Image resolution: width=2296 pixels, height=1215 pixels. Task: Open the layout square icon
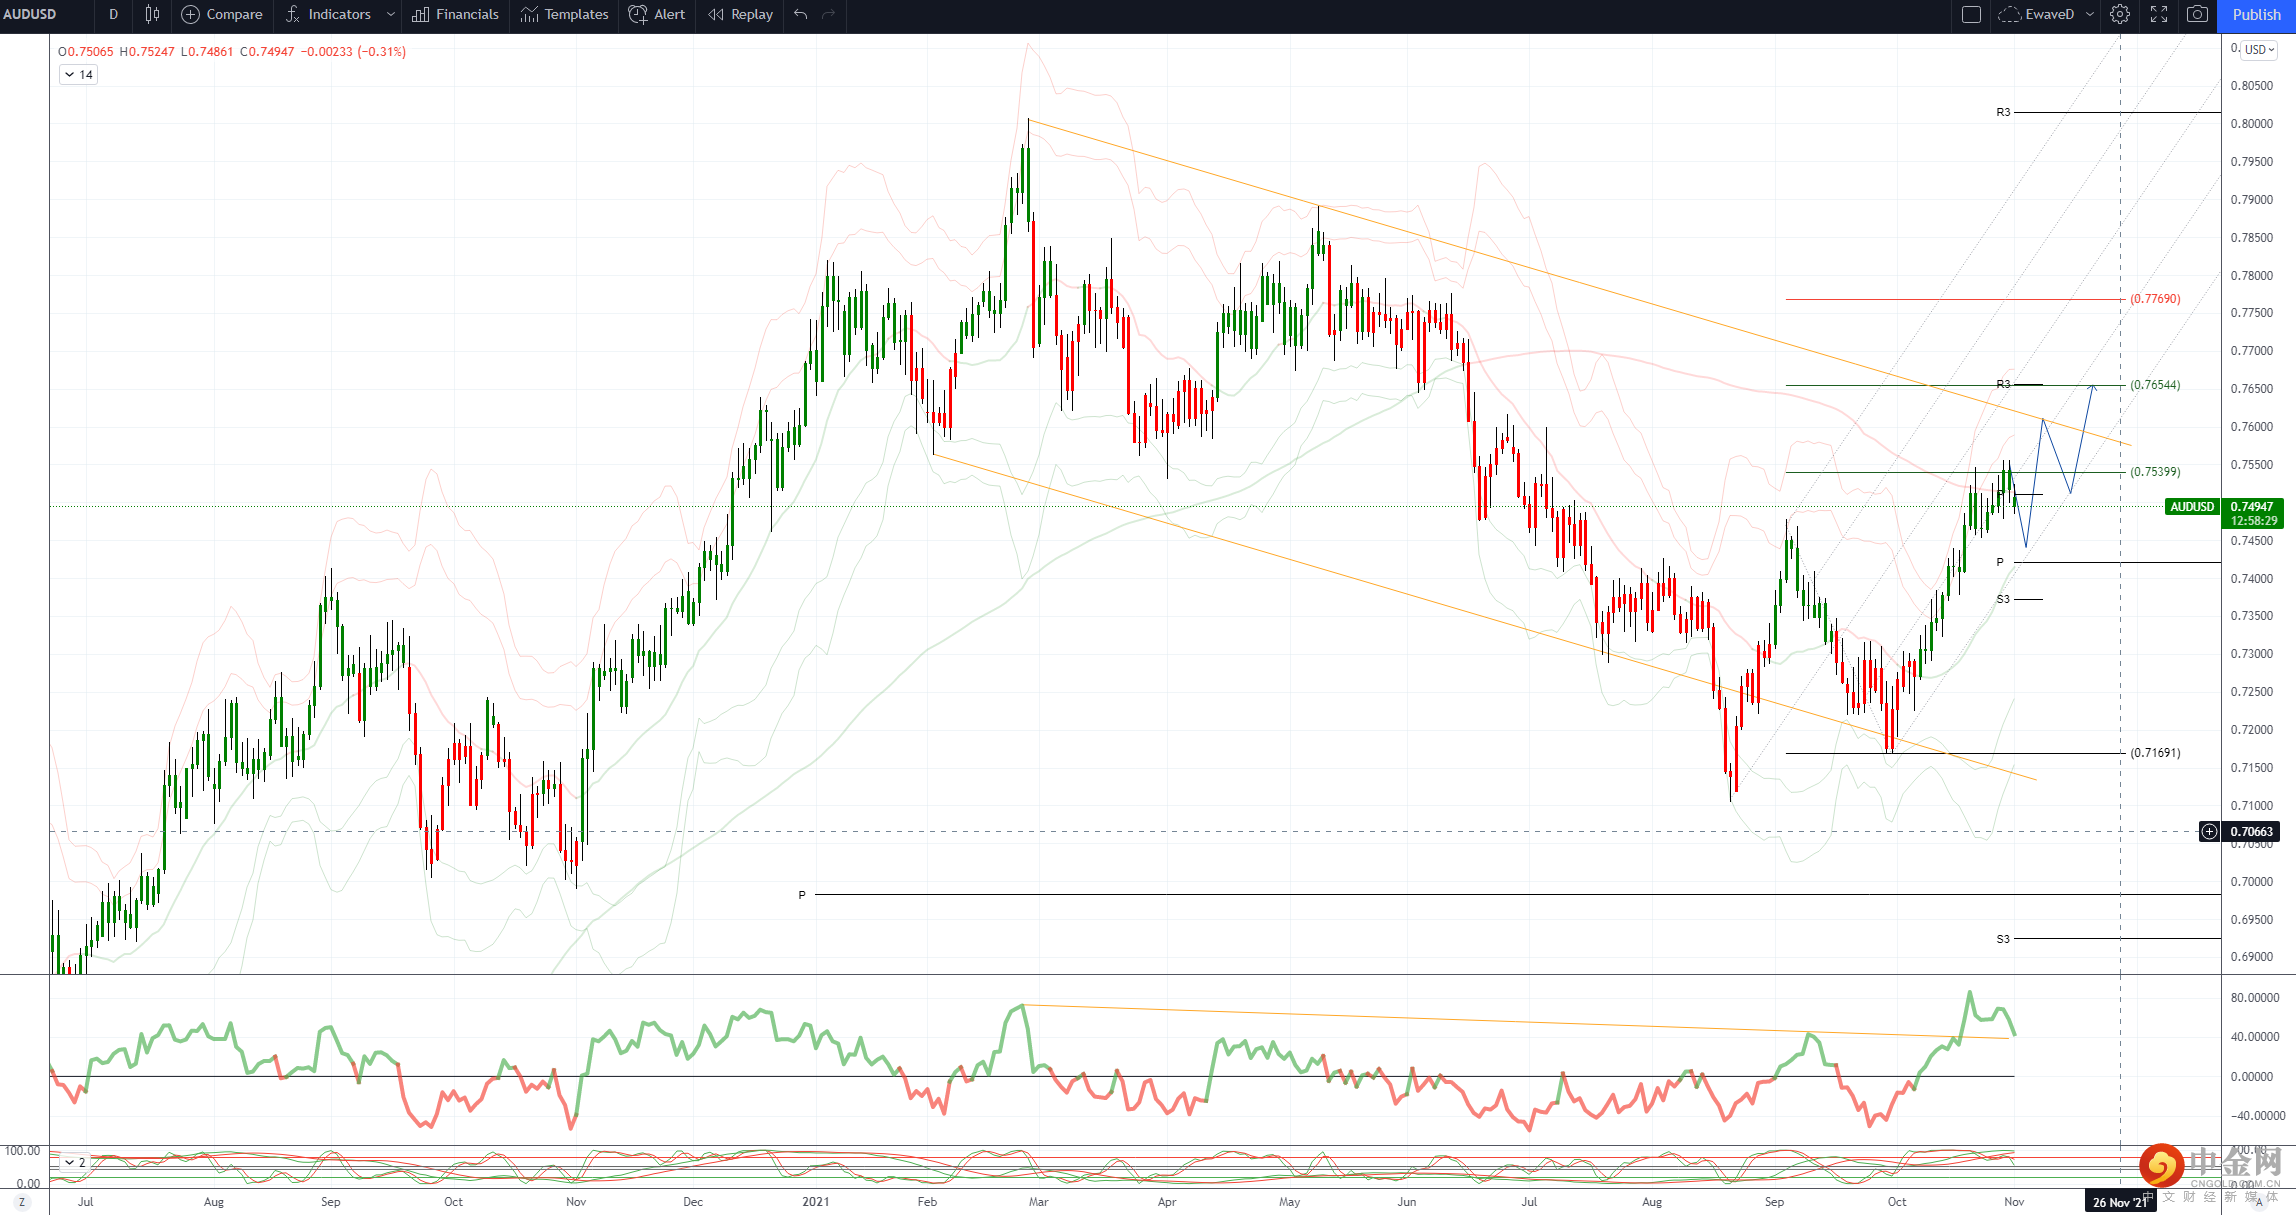pyautogui.click(x=1971, y=14)
